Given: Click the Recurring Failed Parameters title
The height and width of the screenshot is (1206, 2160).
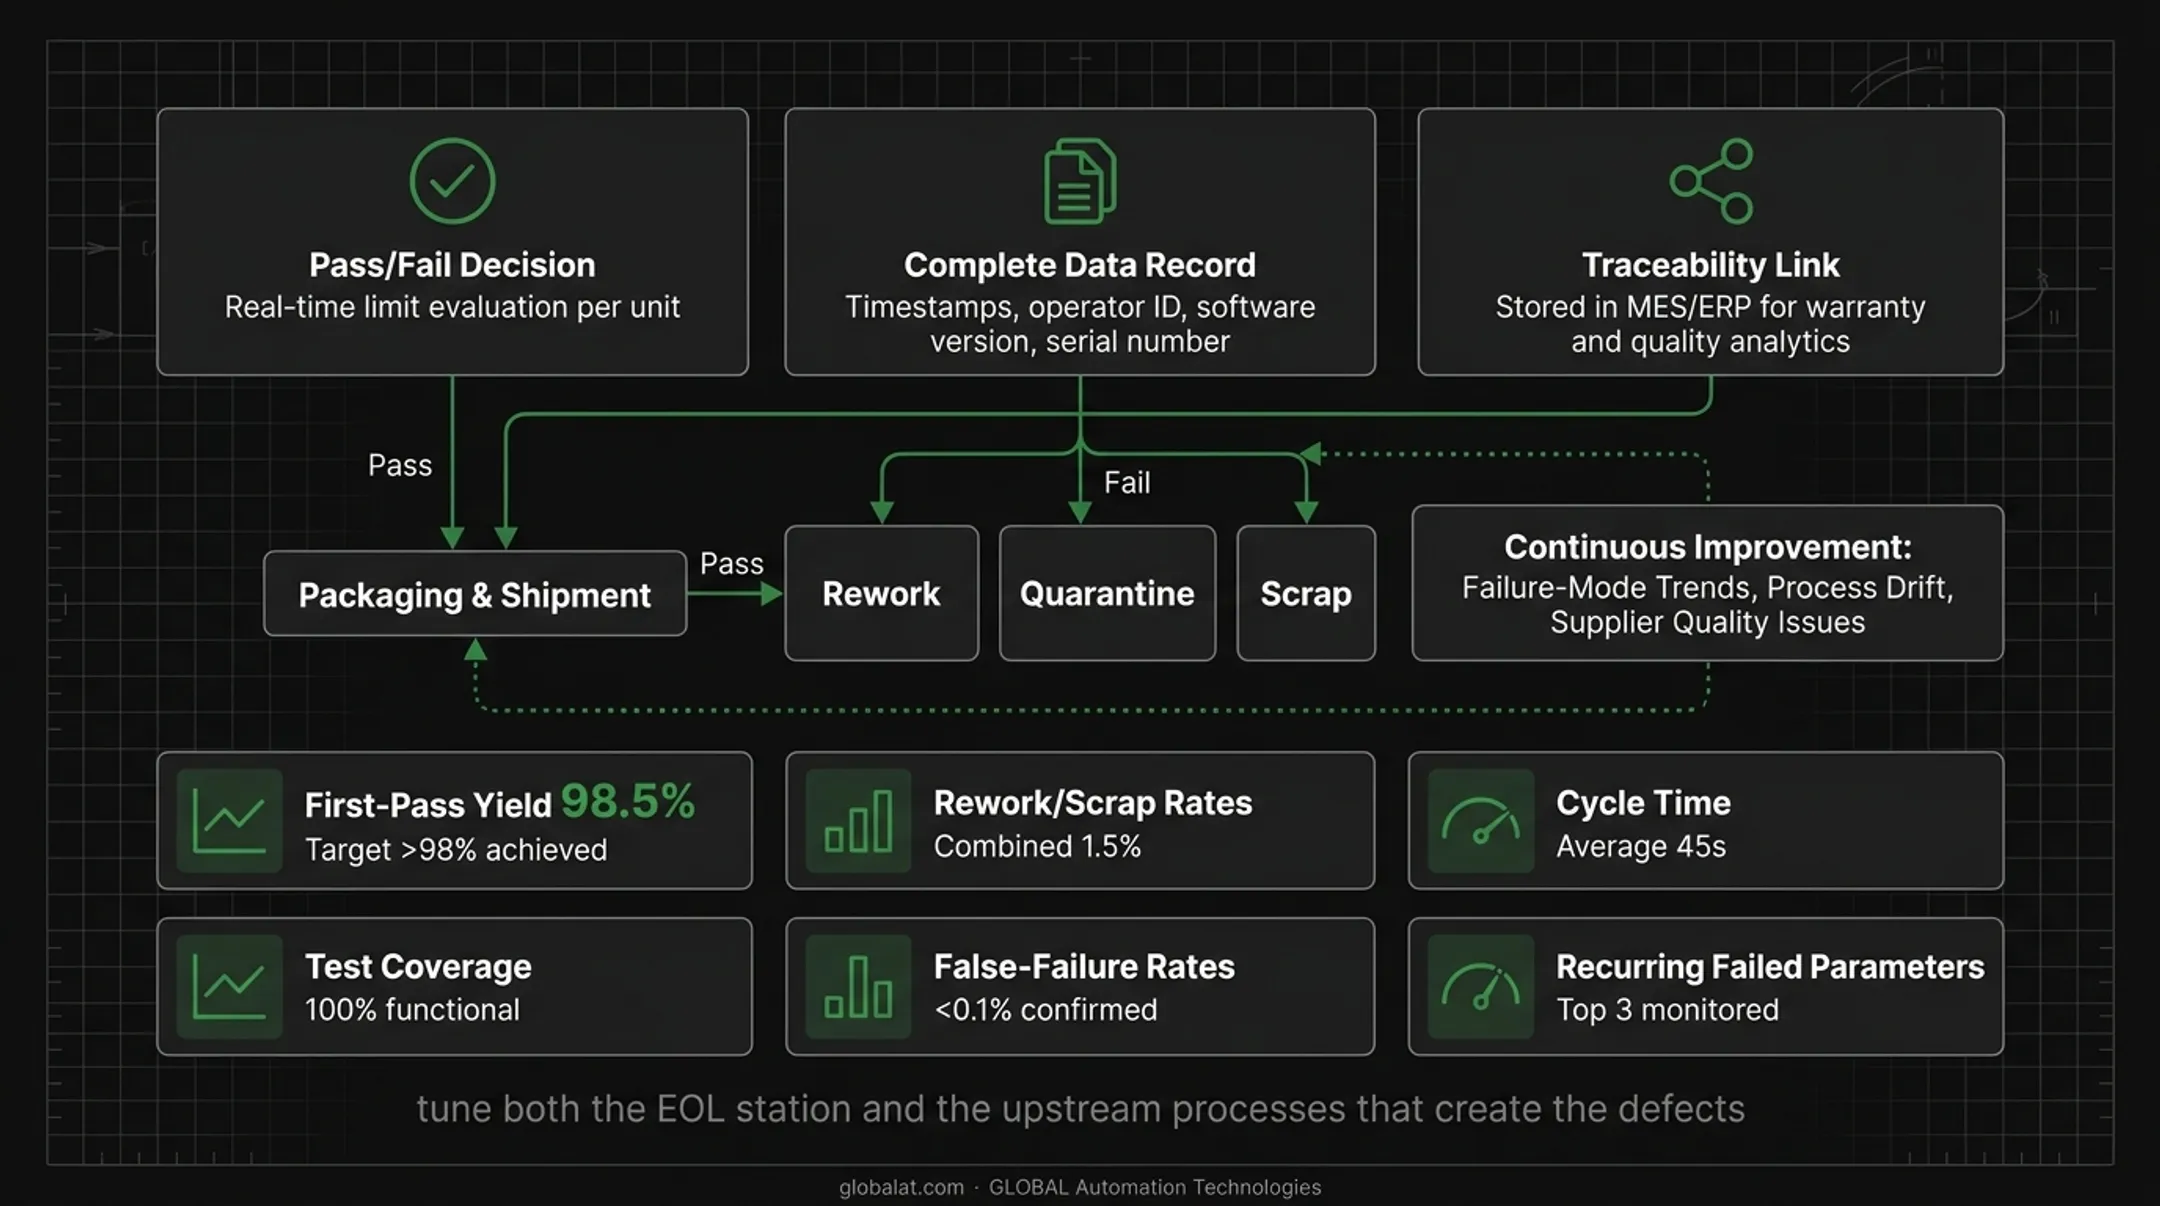Looking at the screenshot, I should (1770, 967).
